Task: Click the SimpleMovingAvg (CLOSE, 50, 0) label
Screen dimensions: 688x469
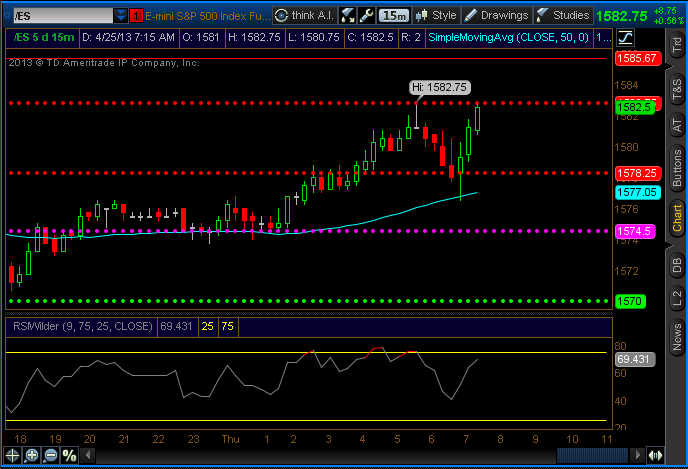Action: pyautogui.click(x=508, y=38)
